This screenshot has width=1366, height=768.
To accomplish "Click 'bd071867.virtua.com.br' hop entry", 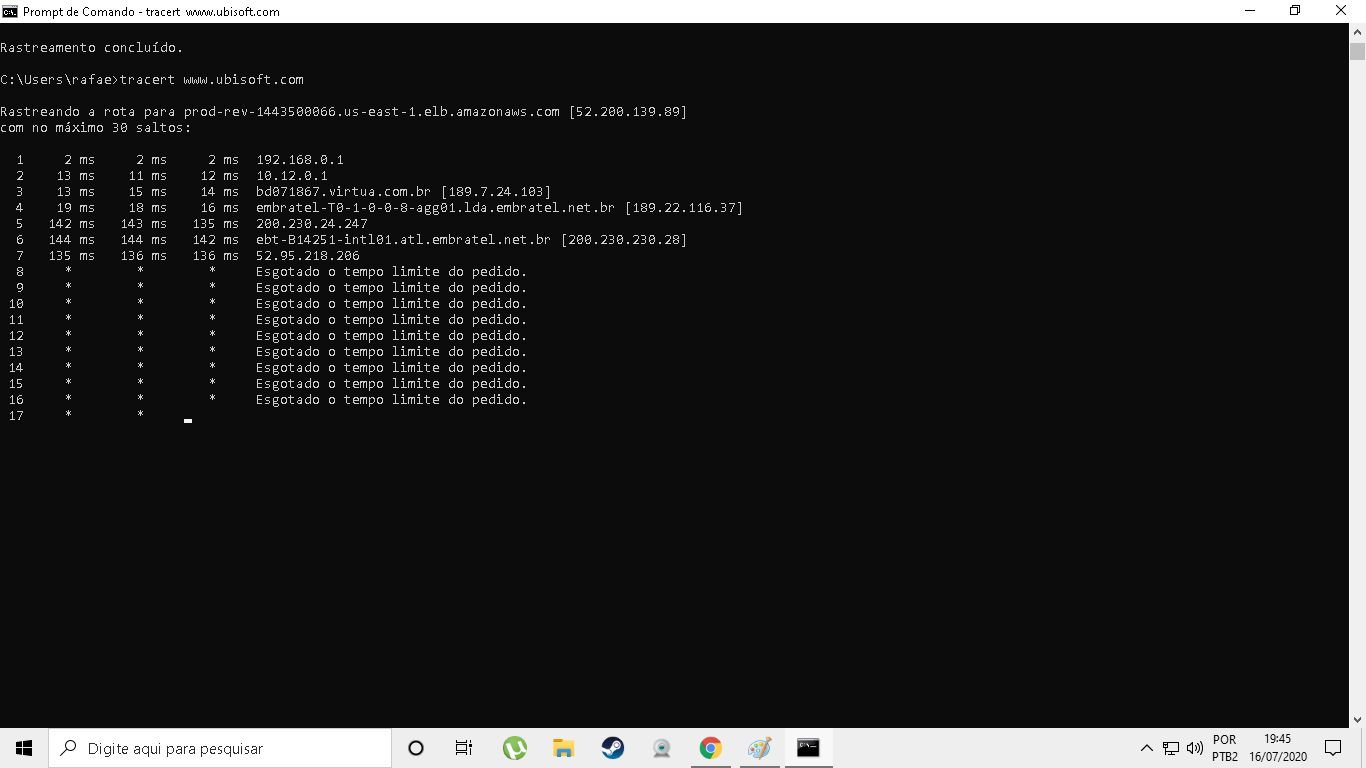I will coord(344,191).
